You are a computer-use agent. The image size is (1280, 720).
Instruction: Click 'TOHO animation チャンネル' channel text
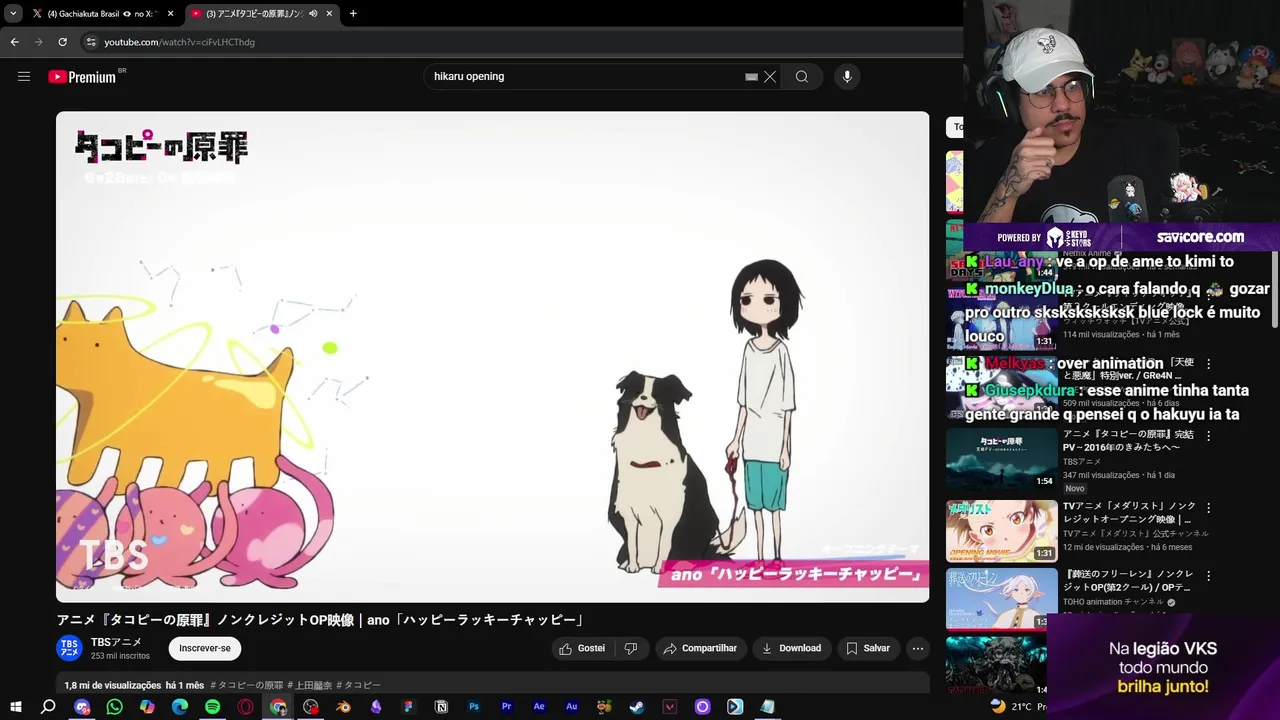pyautogui.click(x=1113, y=602)
